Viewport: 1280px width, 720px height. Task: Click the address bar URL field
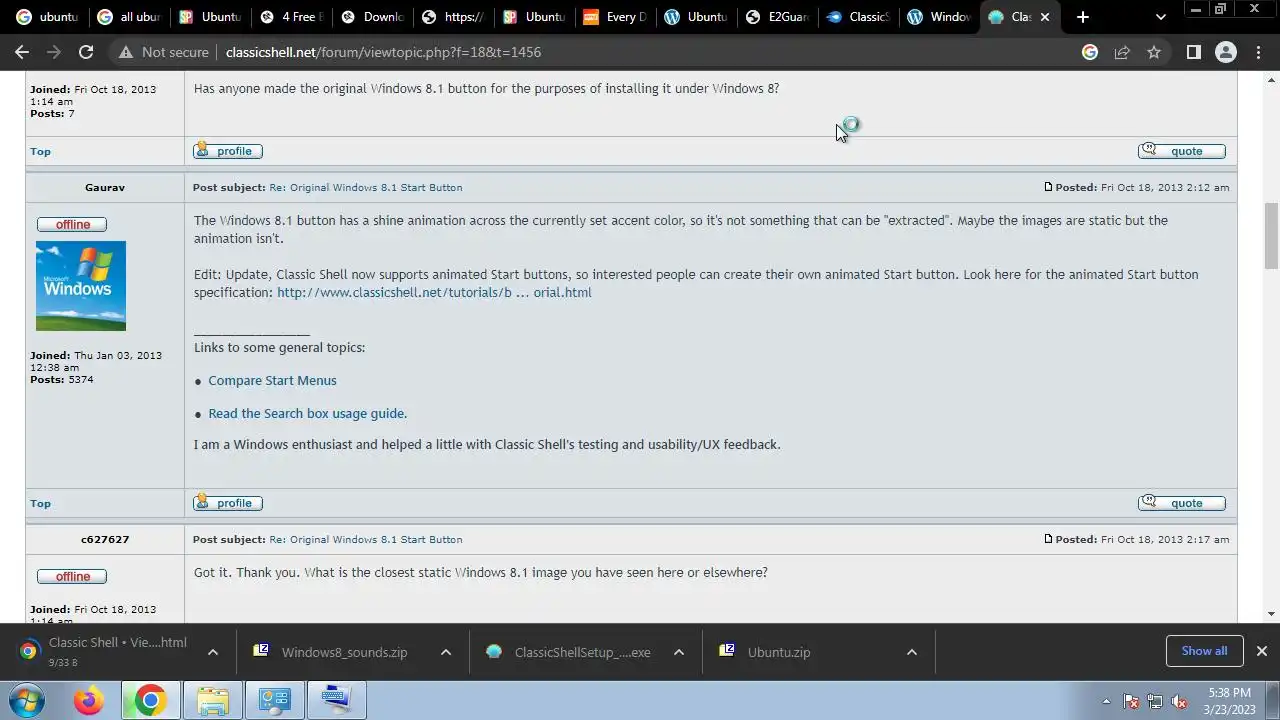pyautogui.click(x=640, y=52)
